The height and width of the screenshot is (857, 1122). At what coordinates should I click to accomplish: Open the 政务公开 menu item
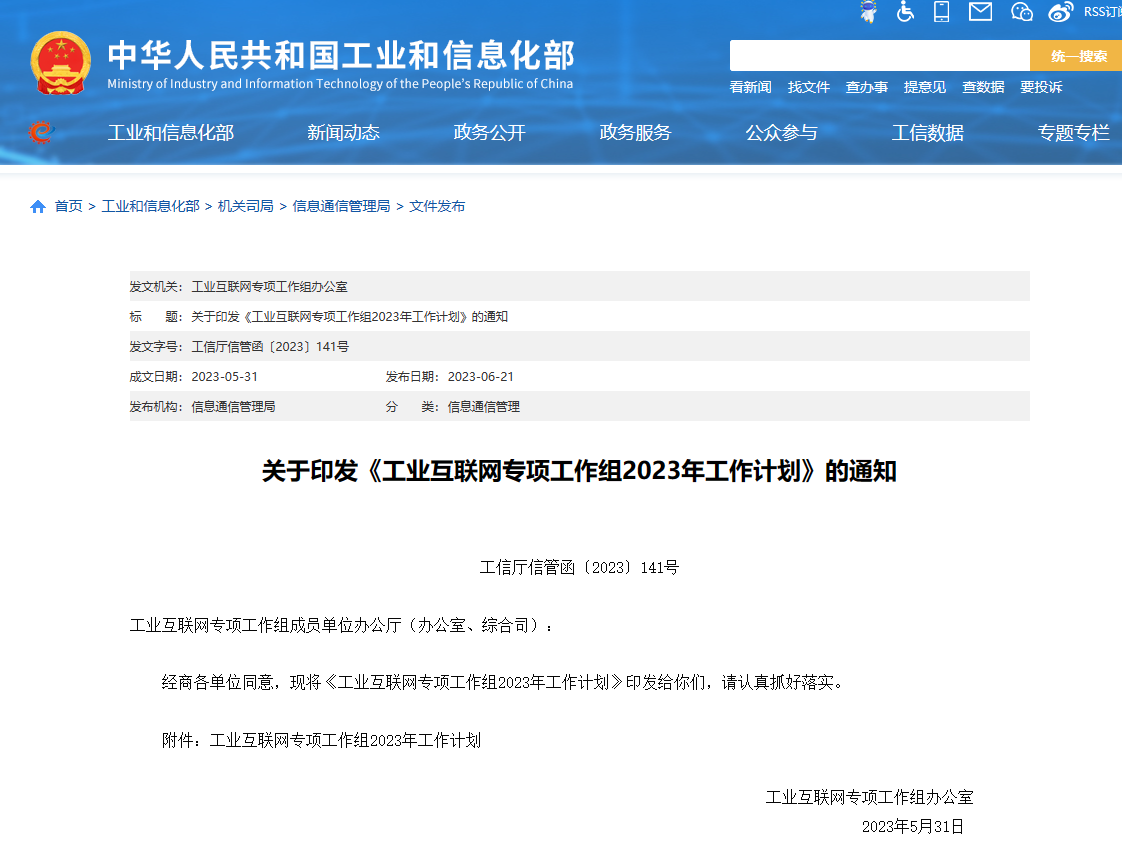click(489, 132)
